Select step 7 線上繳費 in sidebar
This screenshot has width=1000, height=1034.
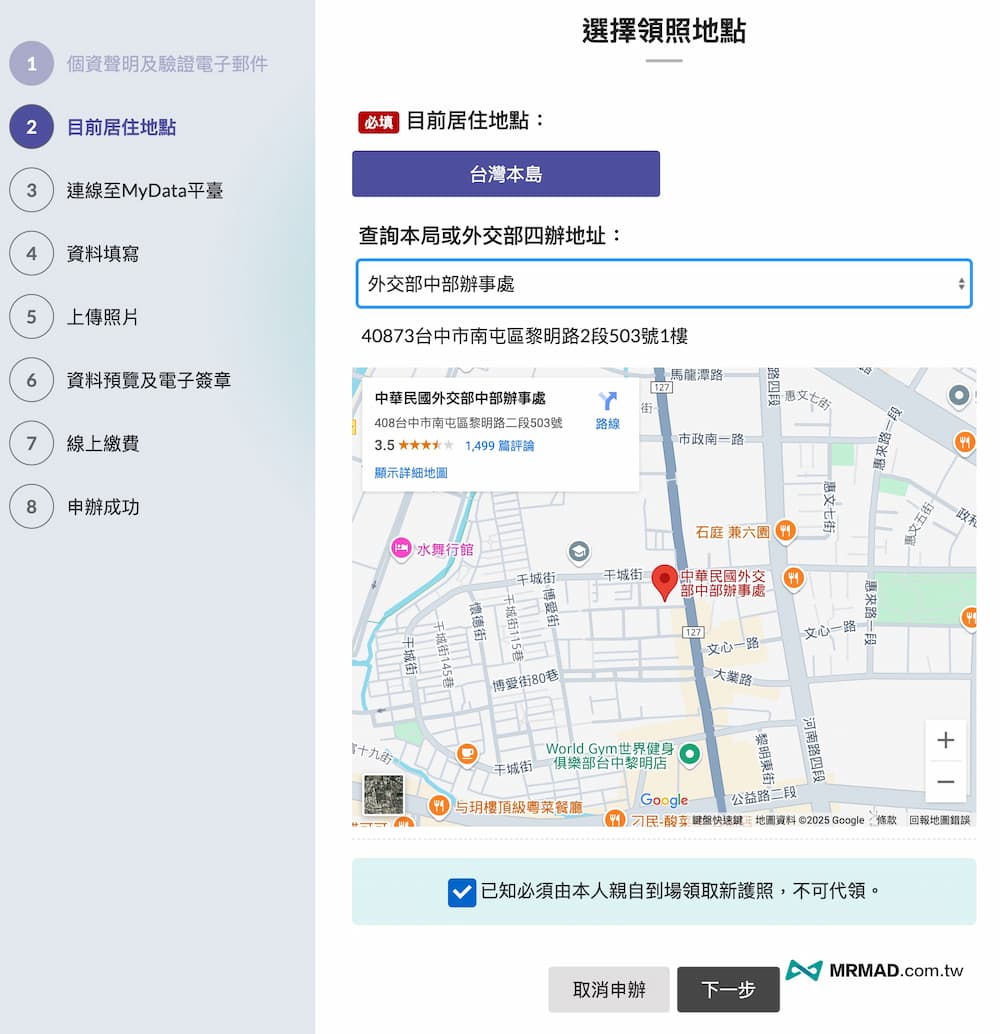tap(102, 443)
